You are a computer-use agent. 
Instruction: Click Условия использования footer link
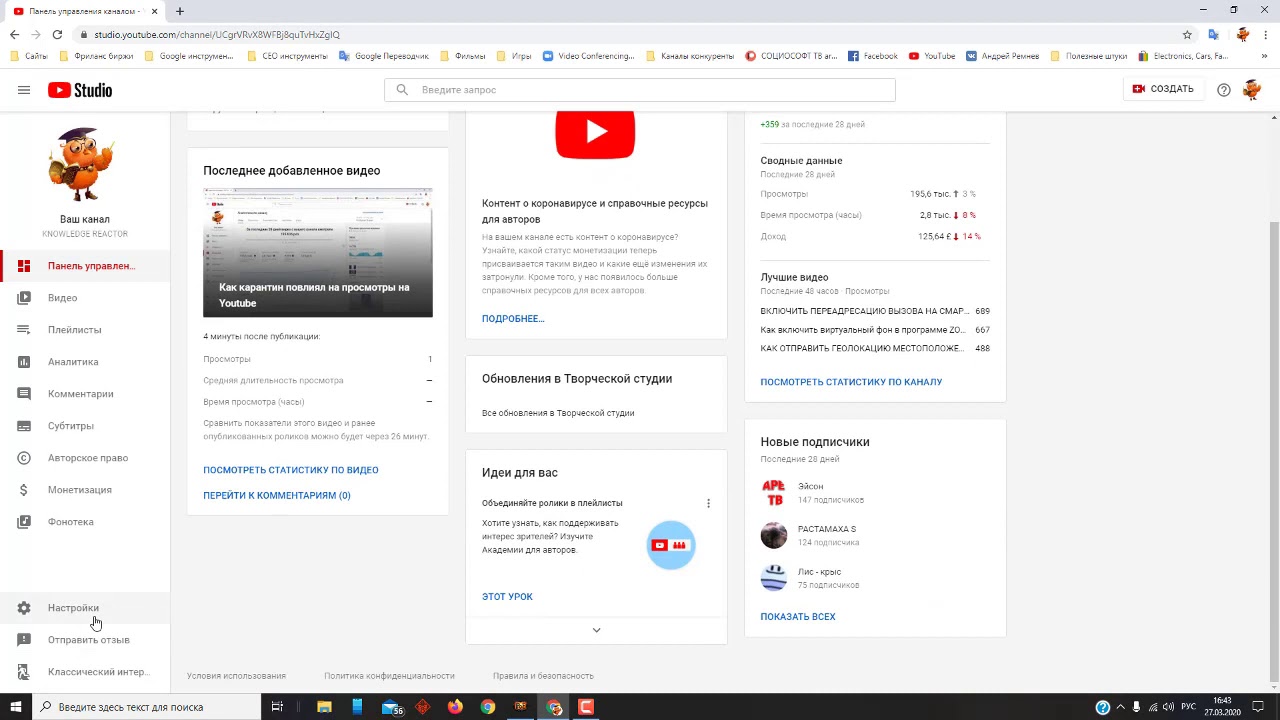point(236,676)
